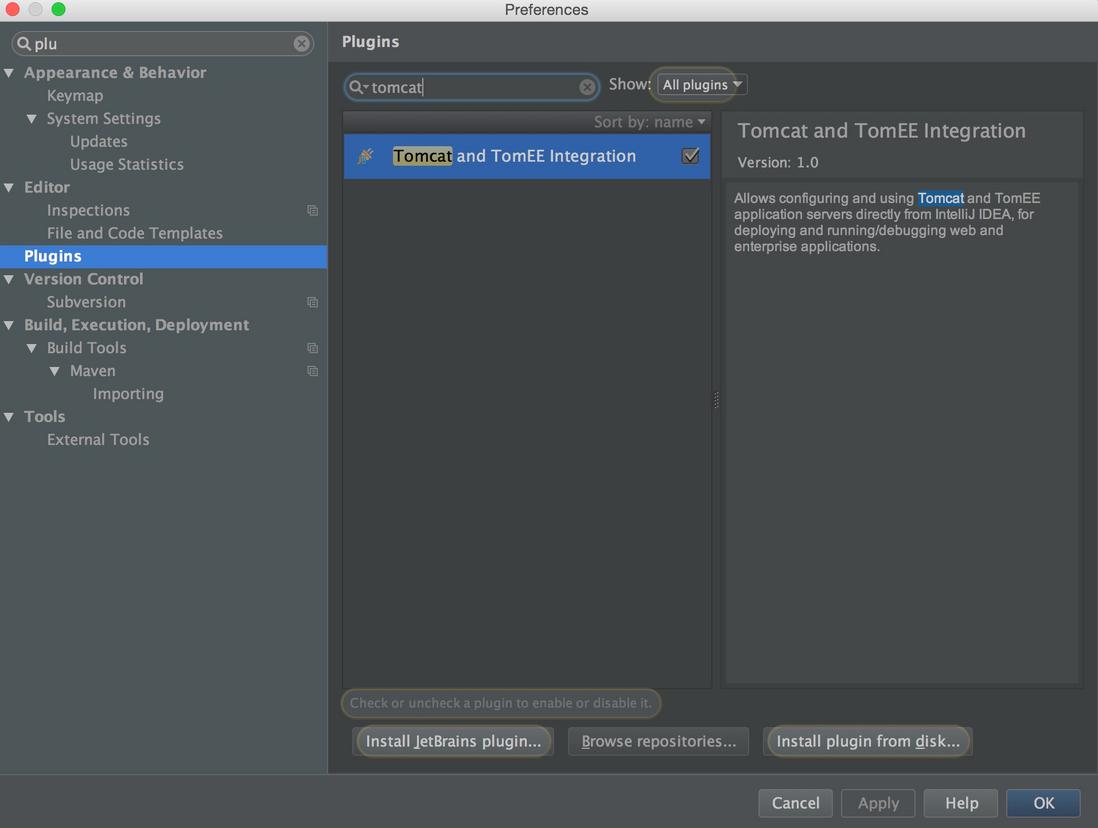This screenshot has width=1098, height=828.
Task: Open the Sort by name dropdown
Action: point(649,122)
